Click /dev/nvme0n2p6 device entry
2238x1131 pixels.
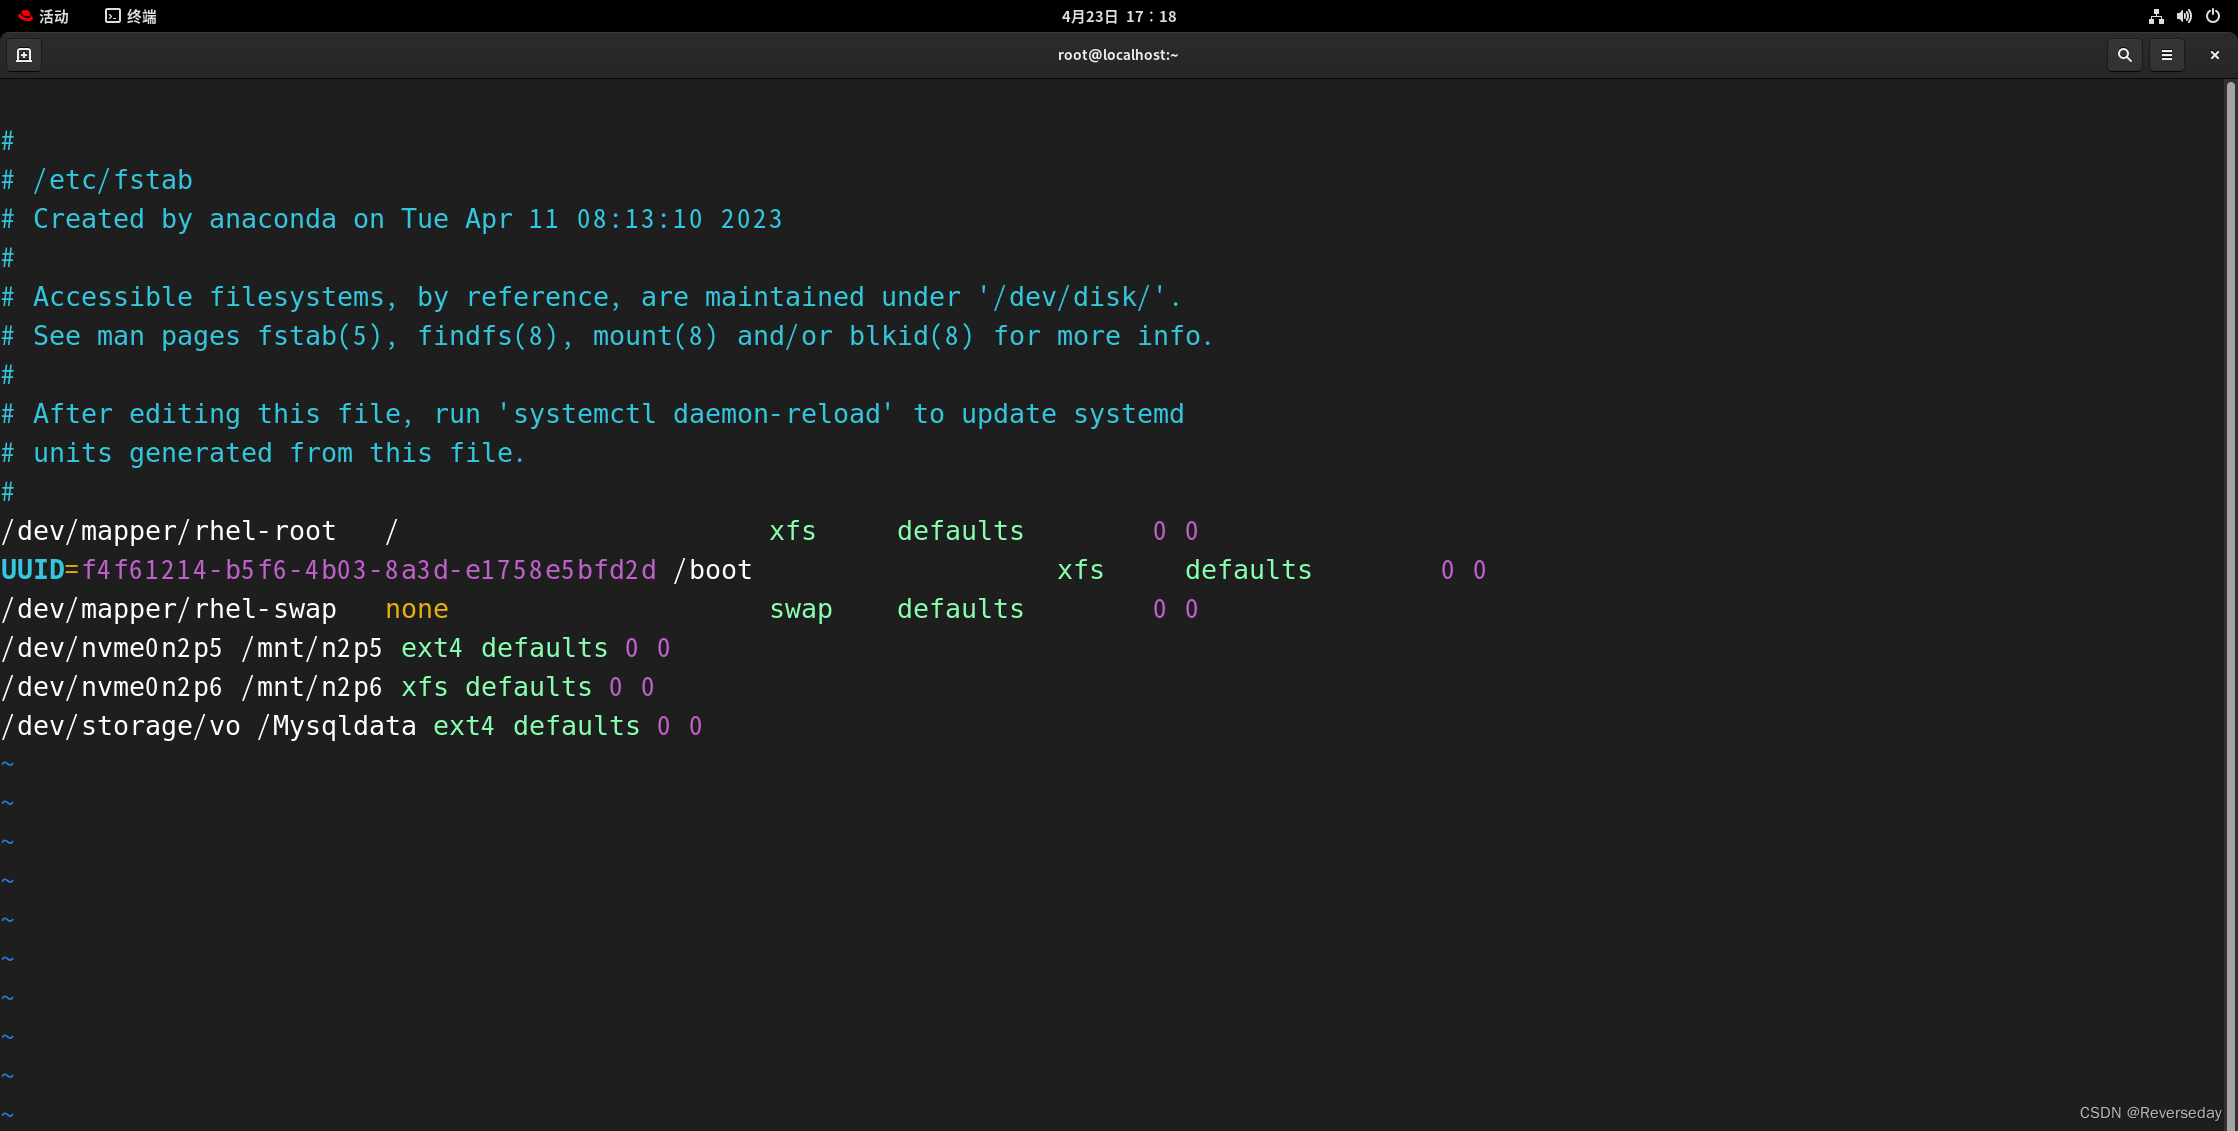[x=112, y=687]
